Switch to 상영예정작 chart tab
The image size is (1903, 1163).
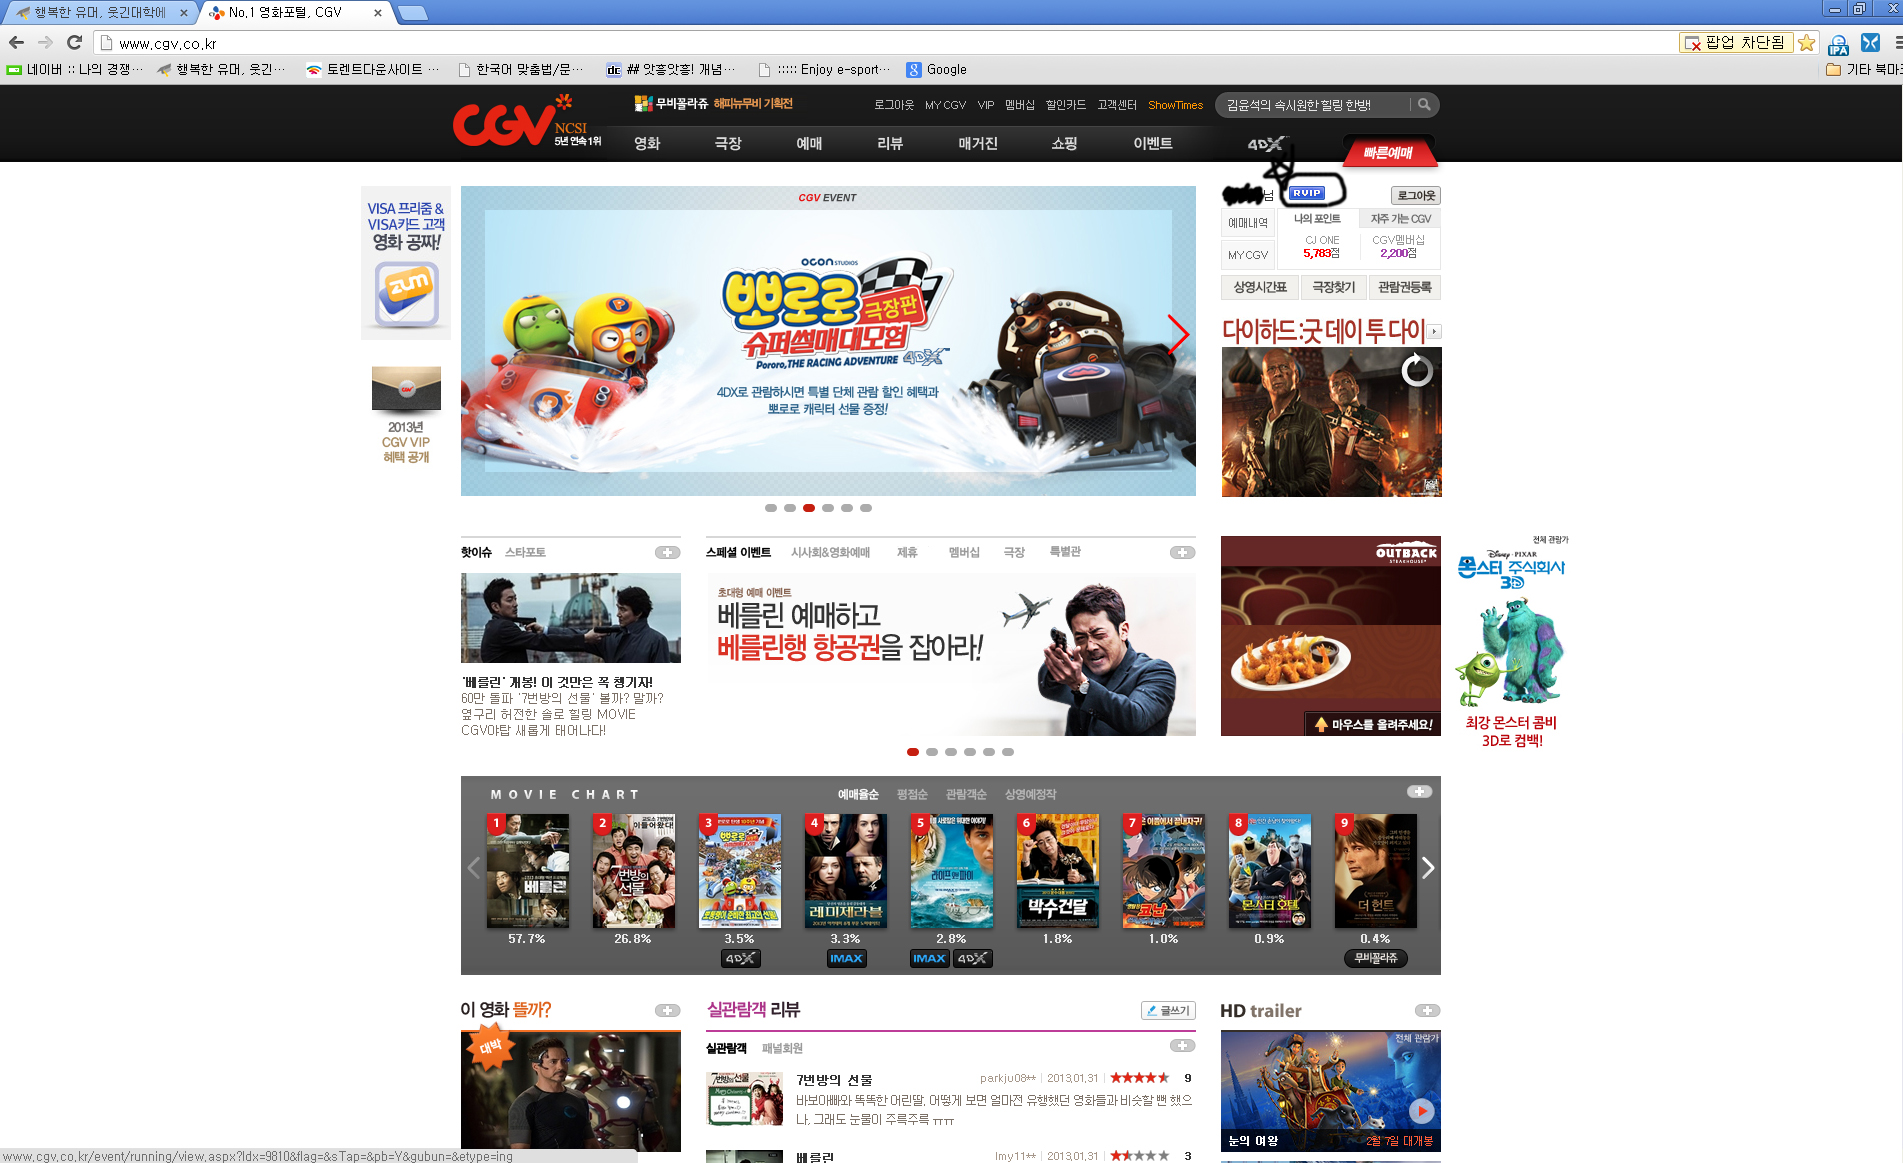[1030, 794]
